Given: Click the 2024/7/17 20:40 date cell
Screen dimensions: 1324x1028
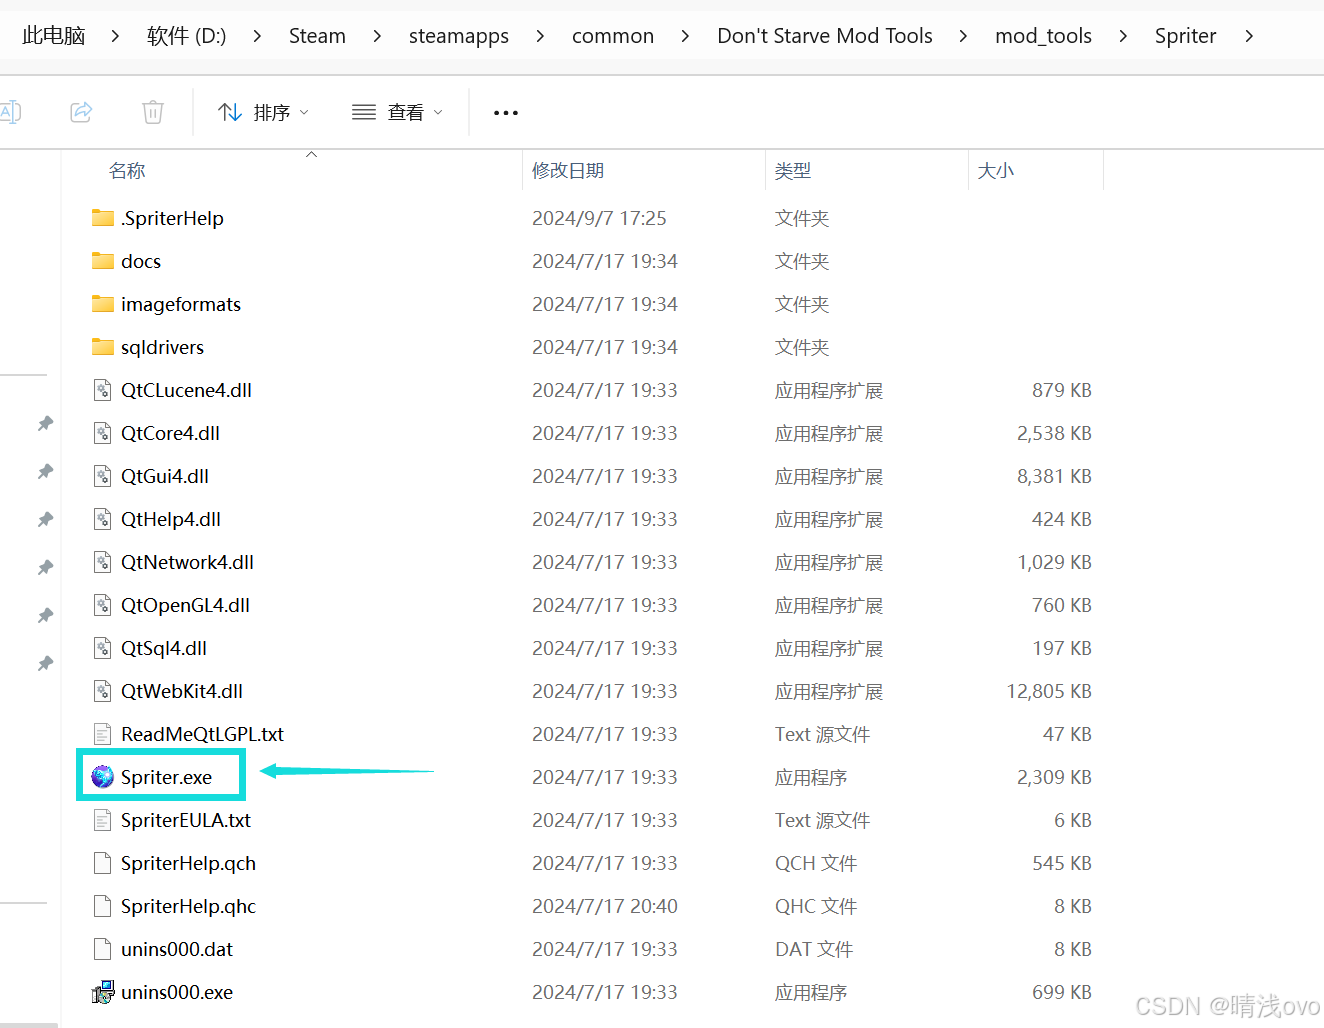Looking at the screenshot, I should [x=605, y=906].
